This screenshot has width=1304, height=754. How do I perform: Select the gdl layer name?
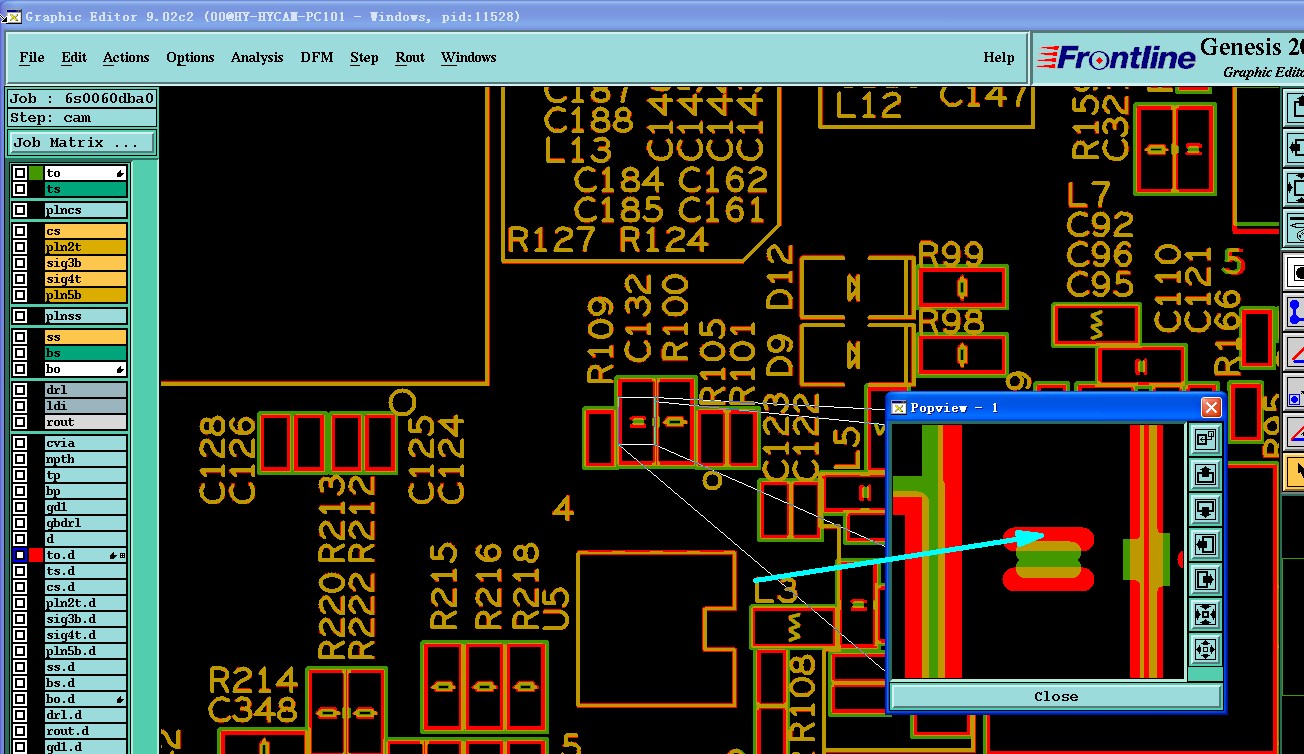pos(86,507)
